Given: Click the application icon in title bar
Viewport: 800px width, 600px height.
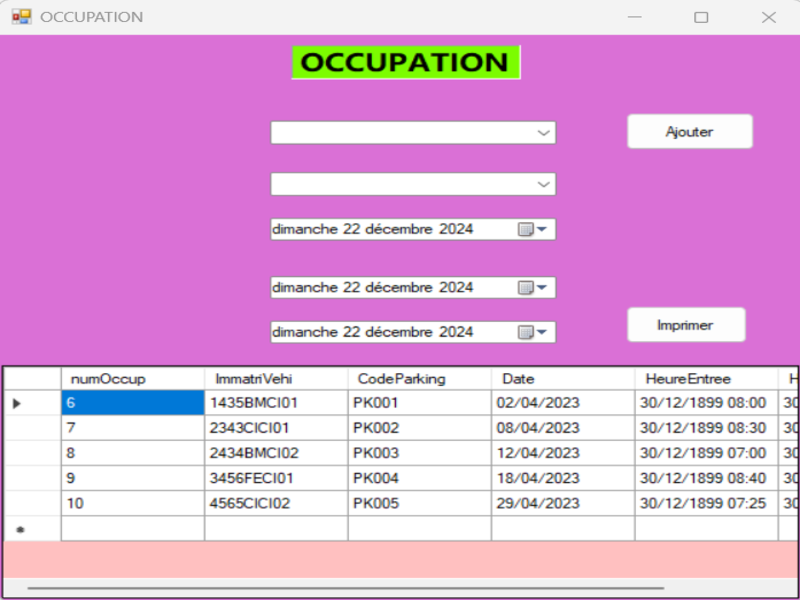Looking at the screenshot, I should coord(21,17).
